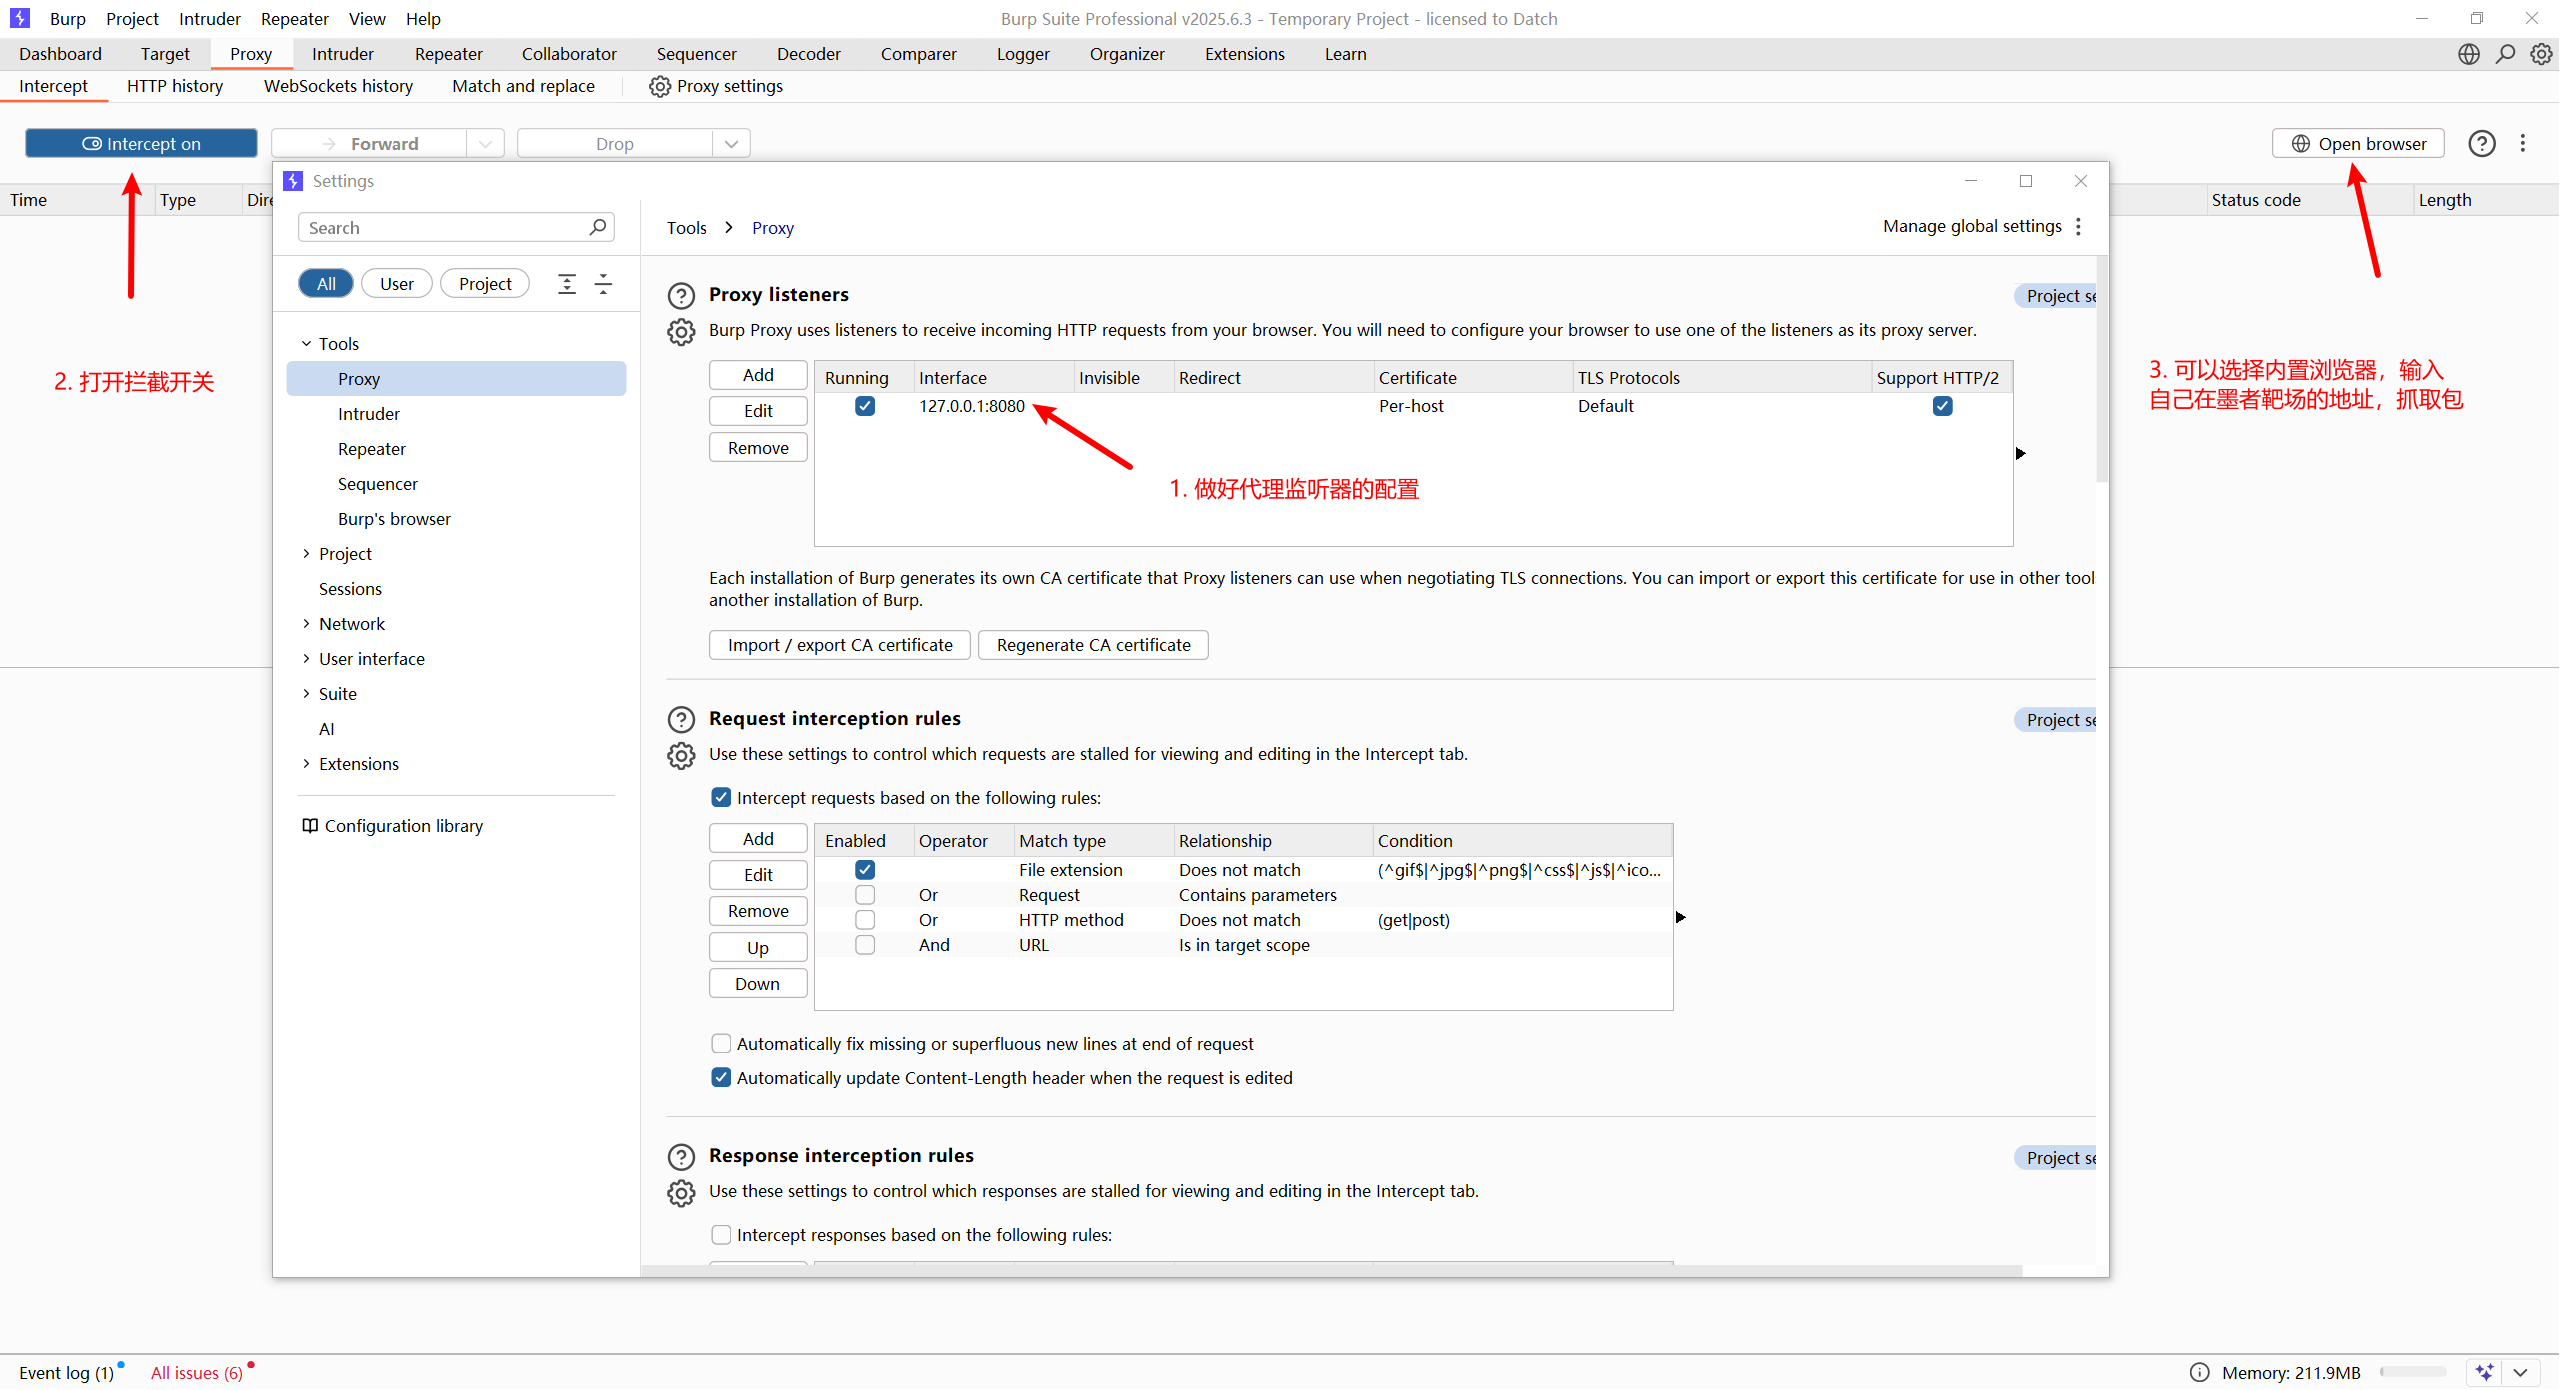Image resolution: width=2560 pixels, height=1390 pixels.
Task: Expand all settings sections icon
Action: [567, 284]
